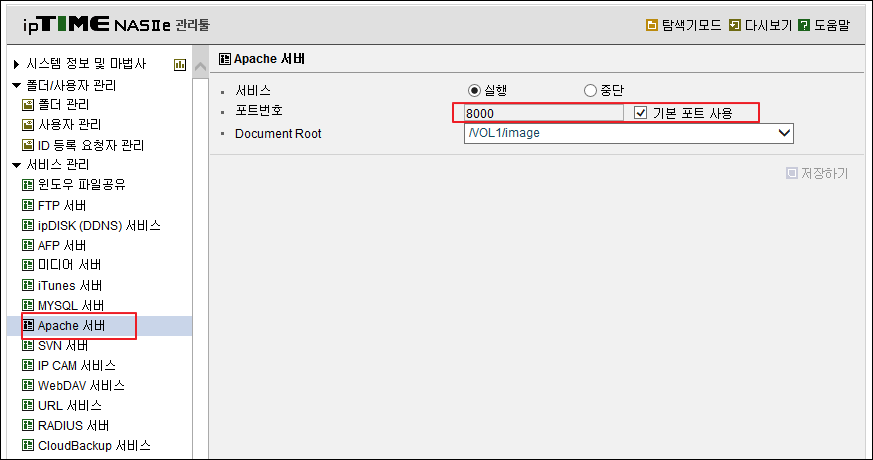Open URL 서비스 page
Image resolution: width=873 pixels, height=460 pixels.
click(x=70, y=405)
